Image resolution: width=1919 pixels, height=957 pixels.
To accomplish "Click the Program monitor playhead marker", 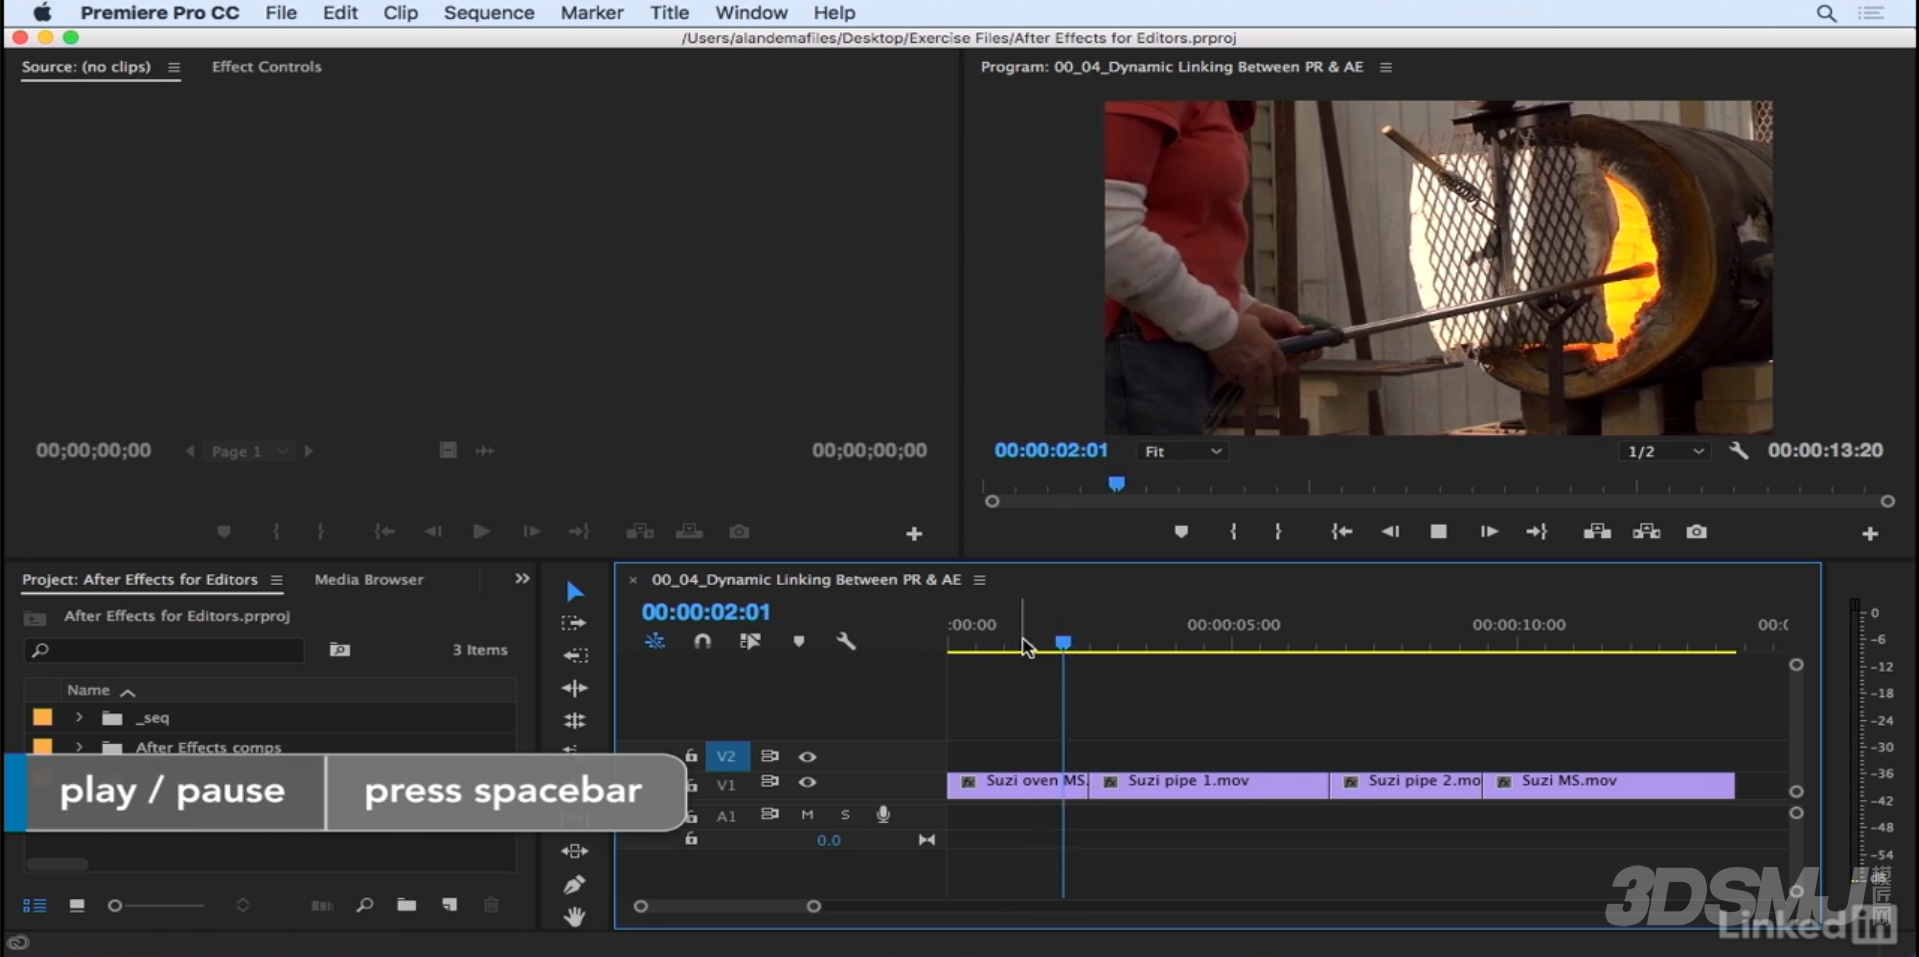I will point(1116,484).
